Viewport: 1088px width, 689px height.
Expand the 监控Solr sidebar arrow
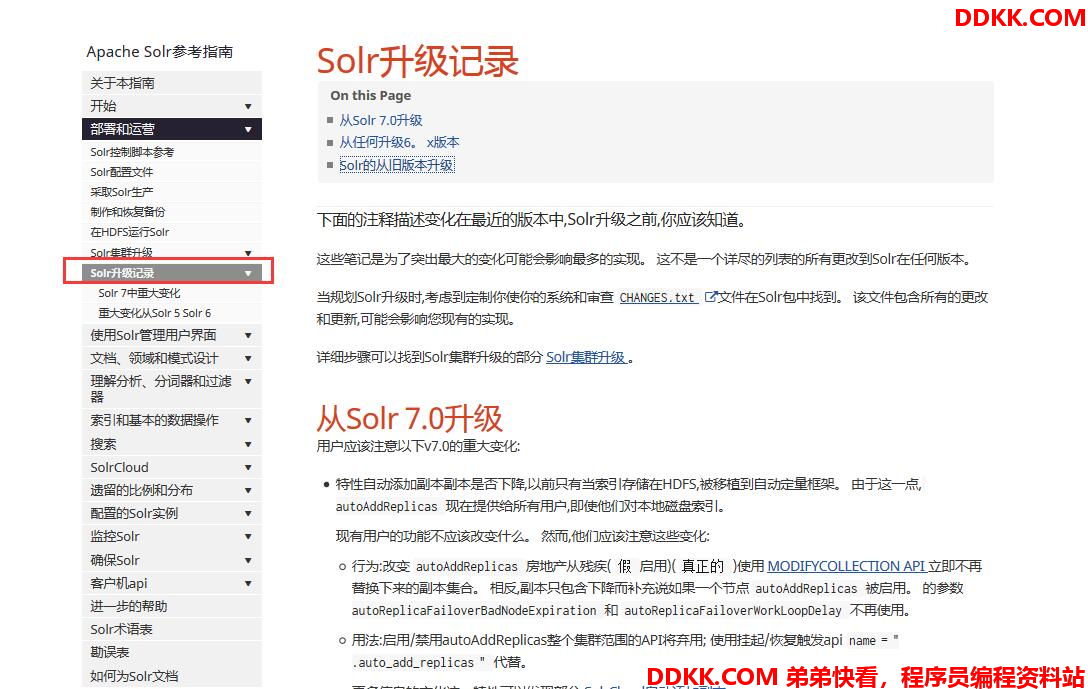pos(248,536)
